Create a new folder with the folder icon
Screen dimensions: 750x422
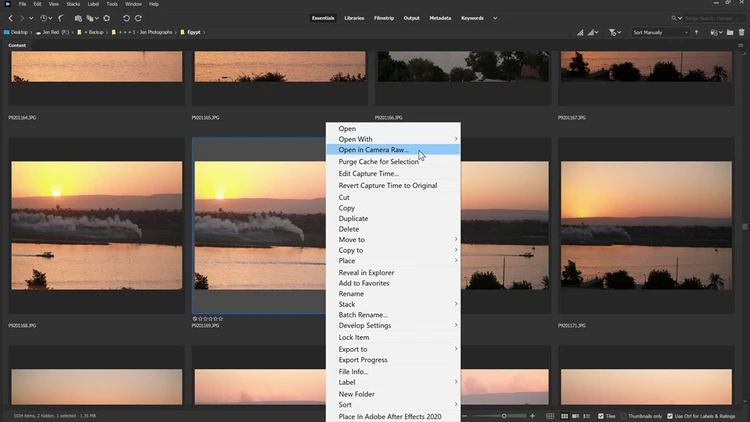[730, 33]
